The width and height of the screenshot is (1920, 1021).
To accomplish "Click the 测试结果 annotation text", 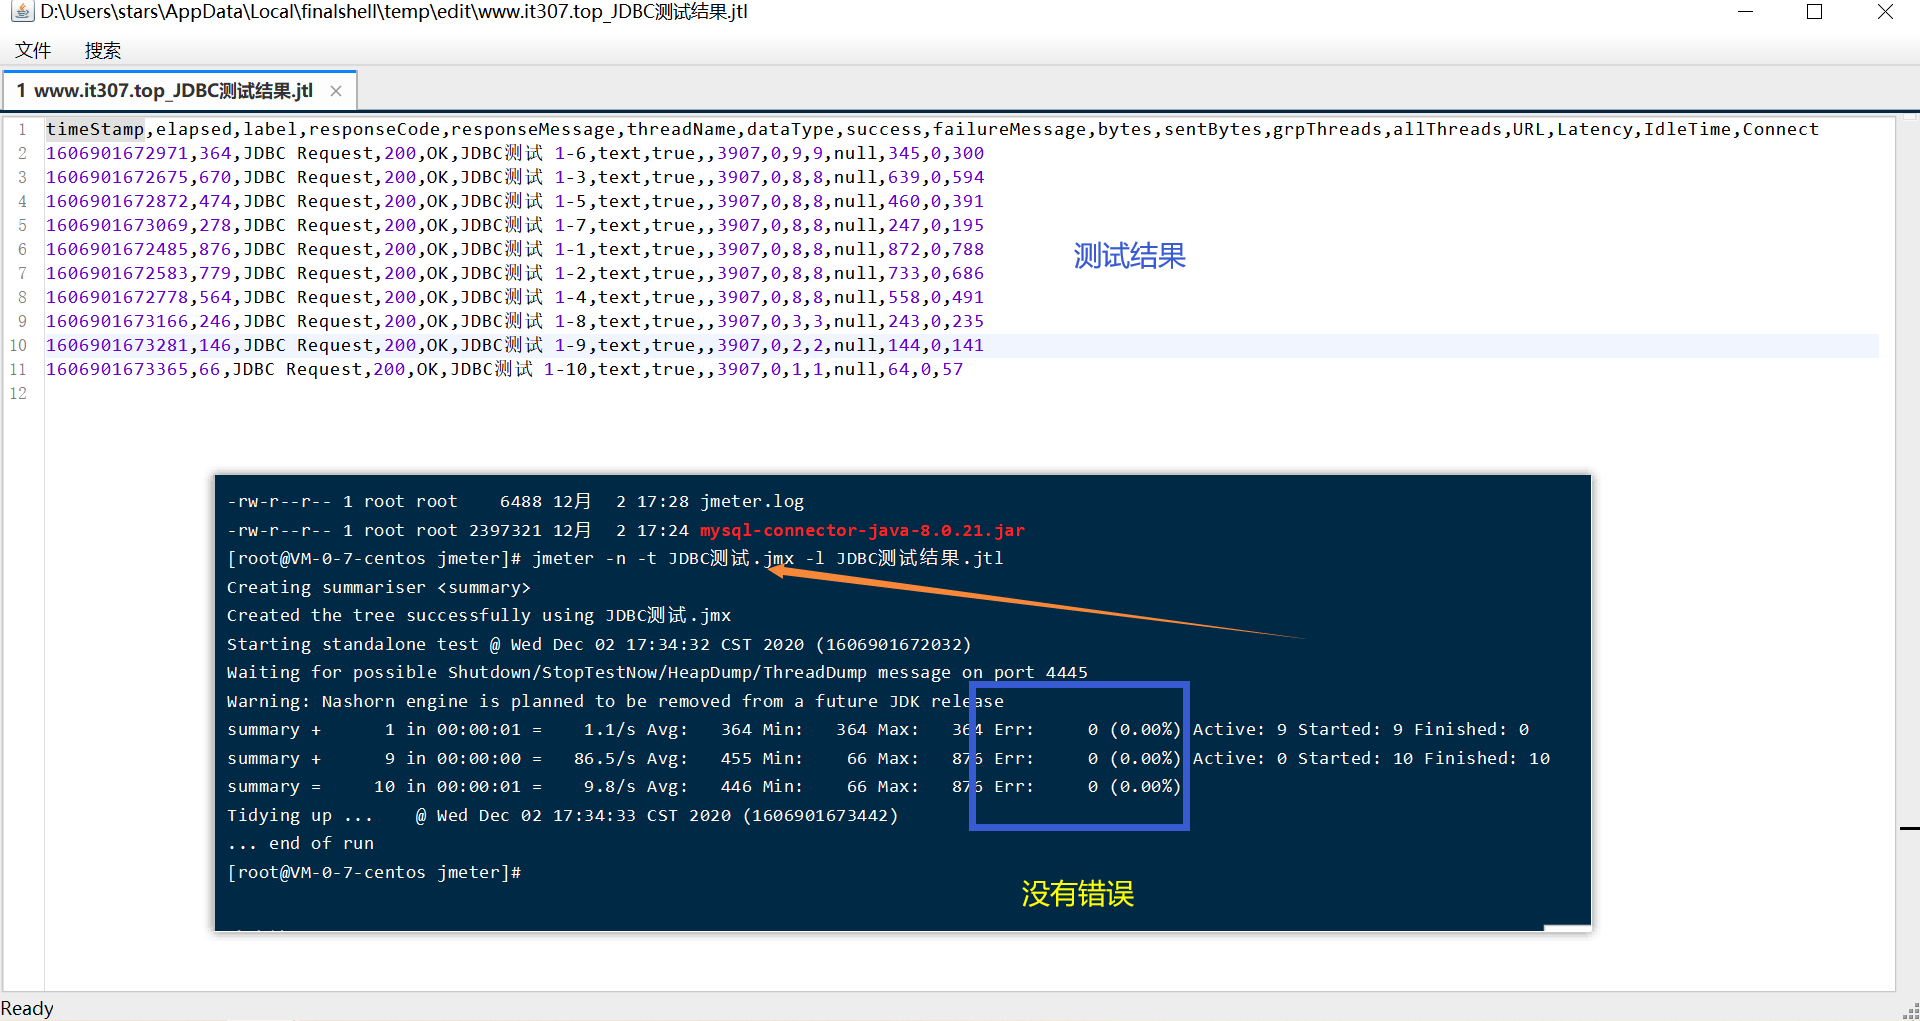I will coord(1129,256).
